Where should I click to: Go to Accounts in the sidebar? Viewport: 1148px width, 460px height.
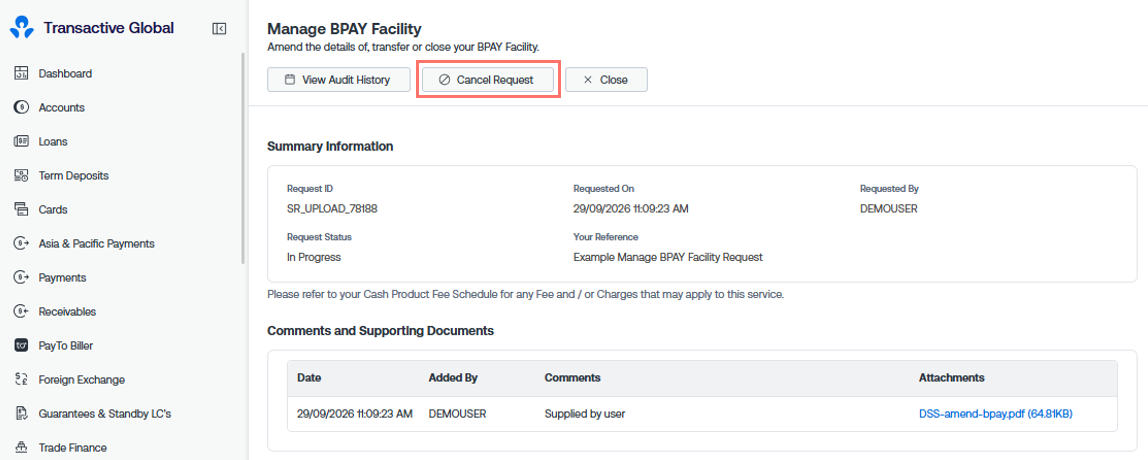pos(62,108)
